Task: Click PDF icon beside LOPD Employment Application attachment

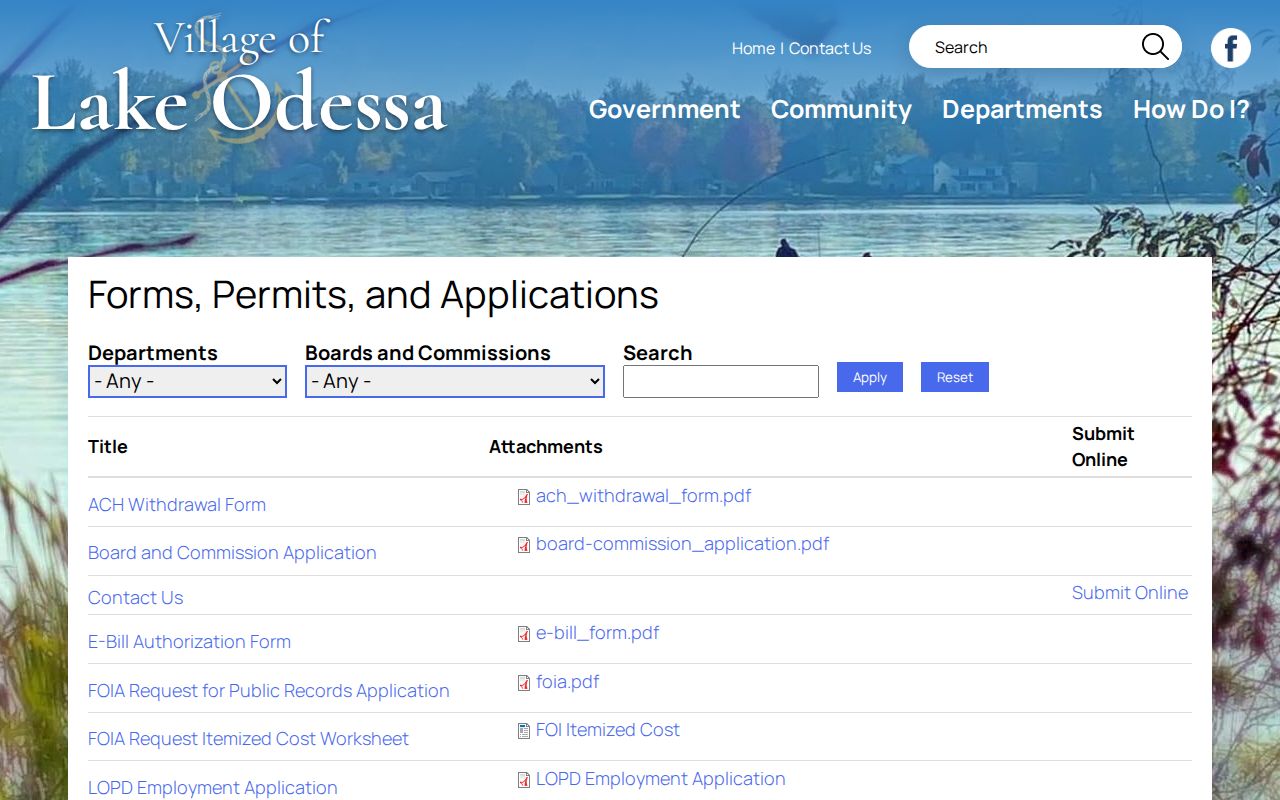Action: coord(524,780)
